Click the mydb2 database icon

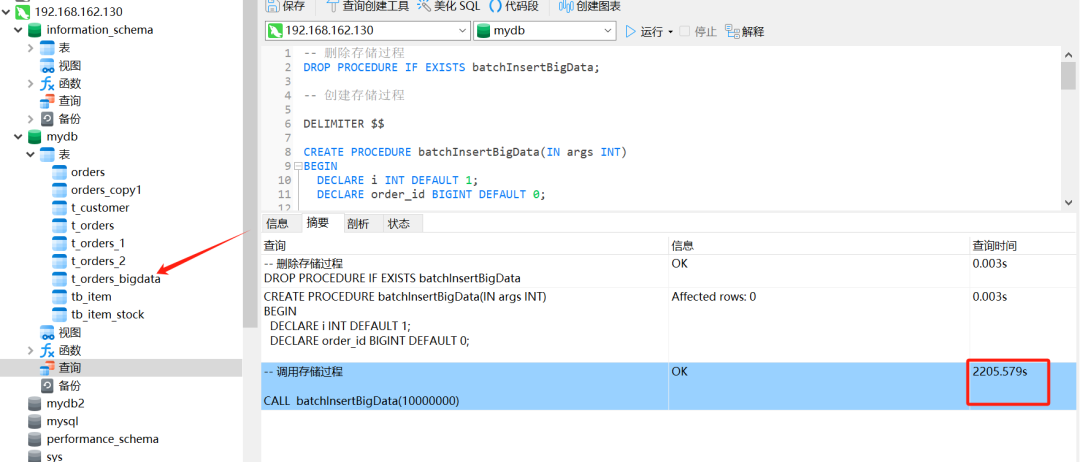pyautogui.click(x=34, y=403)
